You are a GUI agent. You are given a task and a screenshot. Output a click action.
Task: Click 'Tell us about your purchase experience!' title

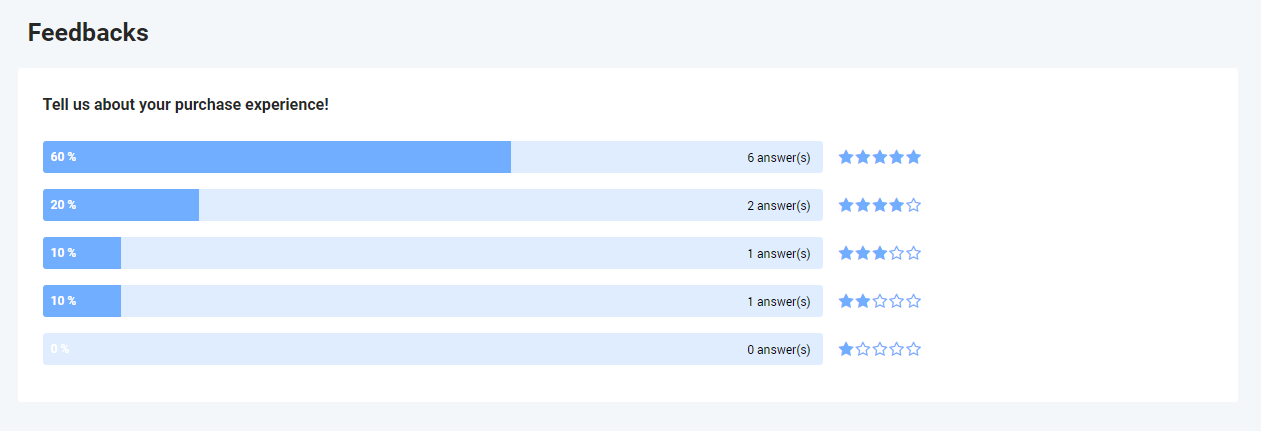tap(186, 104)
